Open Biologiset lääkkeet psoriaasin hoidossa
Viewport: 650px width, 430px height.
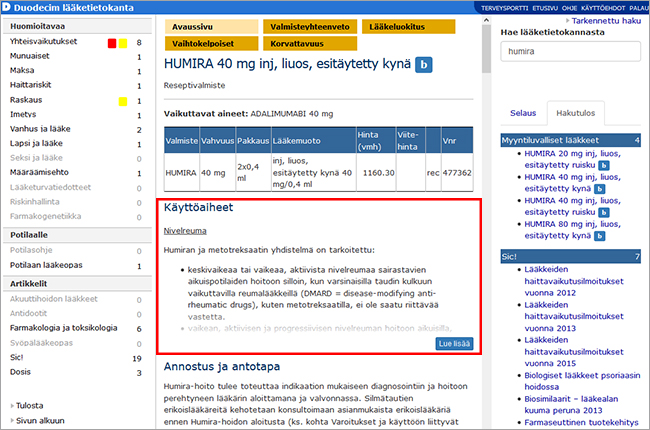582,381
